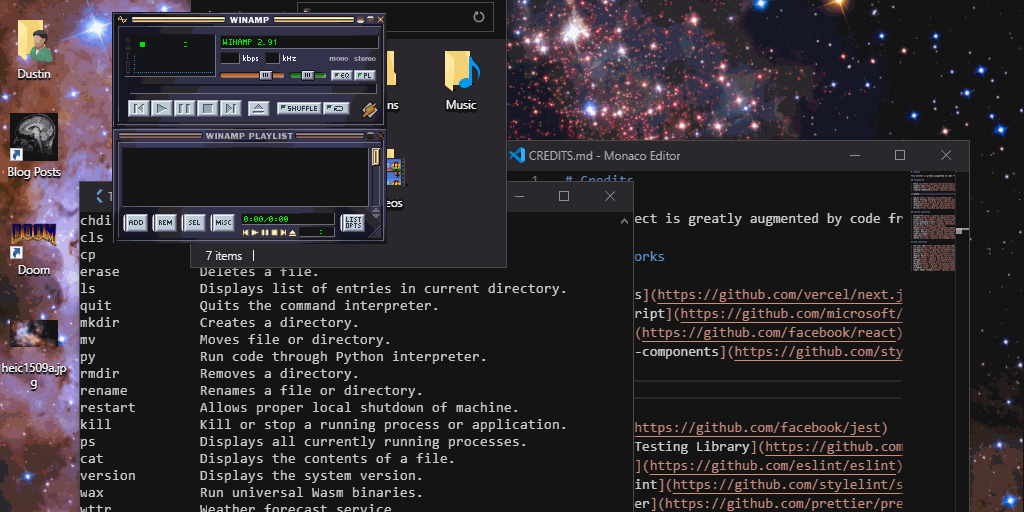Adjust Winamp balance slider
The width and height of the screenshot is (1024, 512).
tap(308, 75)
